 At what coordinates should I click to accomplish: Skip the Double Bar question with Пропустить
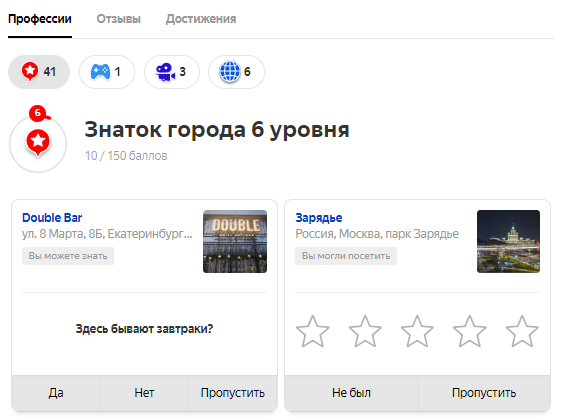[x=233, y=393]
